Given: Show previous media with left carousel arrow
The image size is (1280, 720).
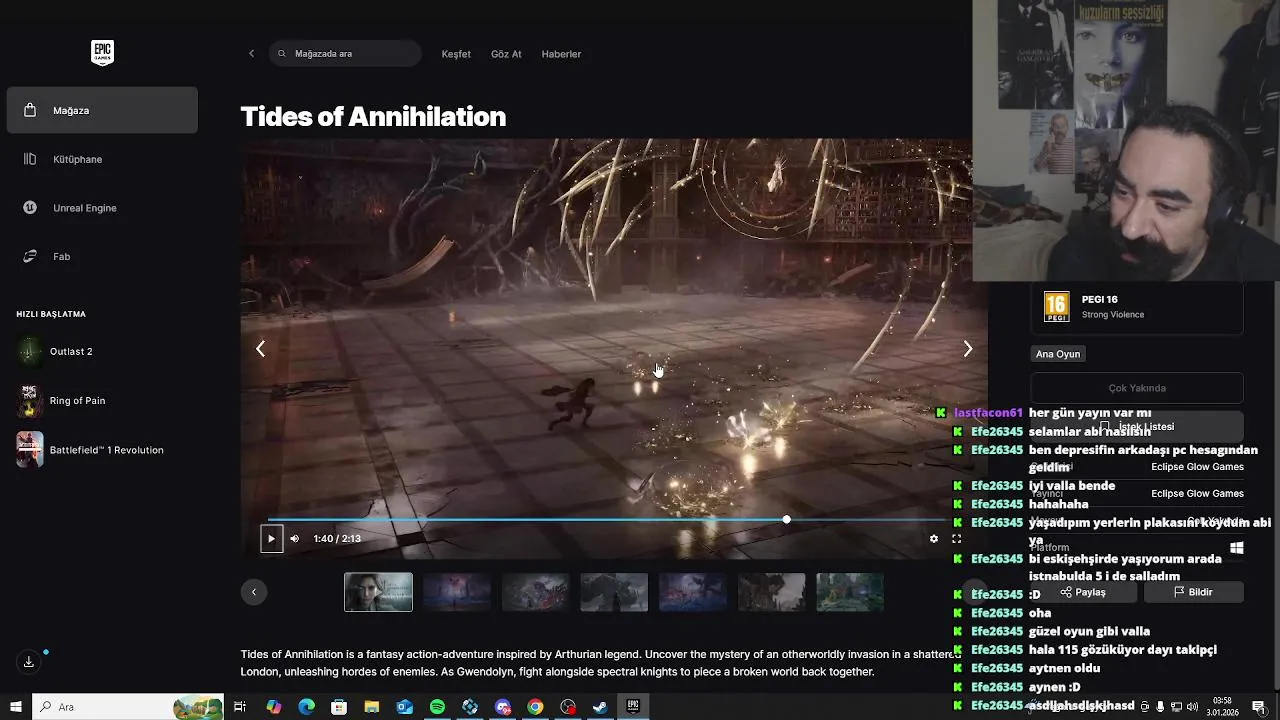Looking at the screenshot, I should point(260,349).
